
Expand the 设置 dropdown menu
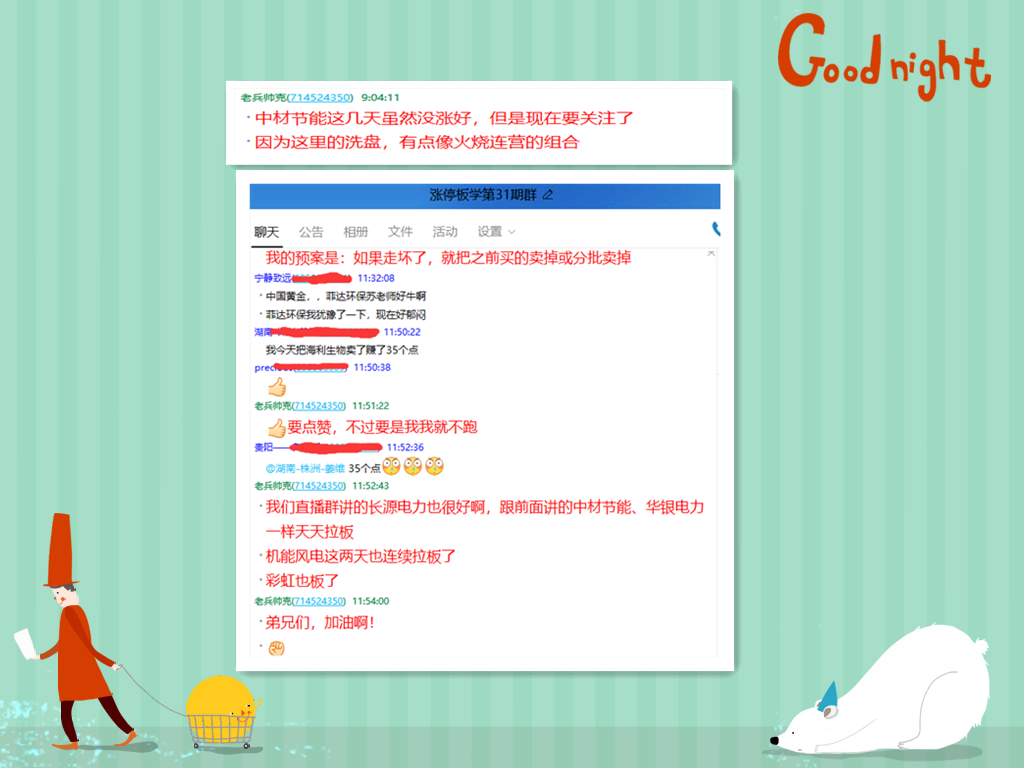point(496,232)
